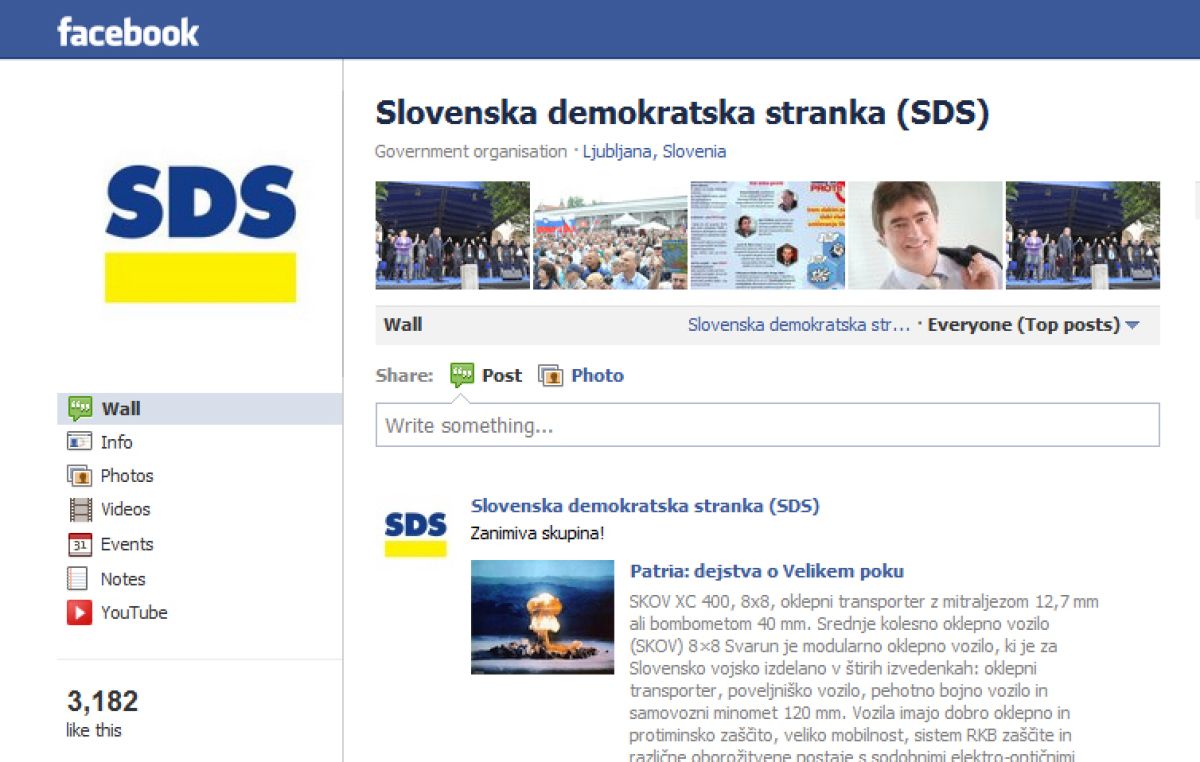Open the crowd with flag photo thumbnail
Screen dimensions: 1200x762
click(x=610, y=235)
